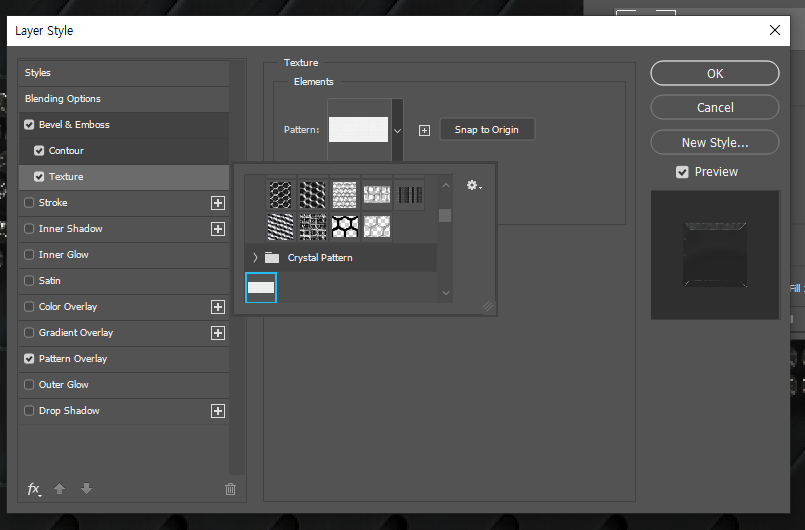Viewport: 805px width, 530px height.
Task: Select the blue-highlighted plain white pattern
Action: click(x=261, y=288)
